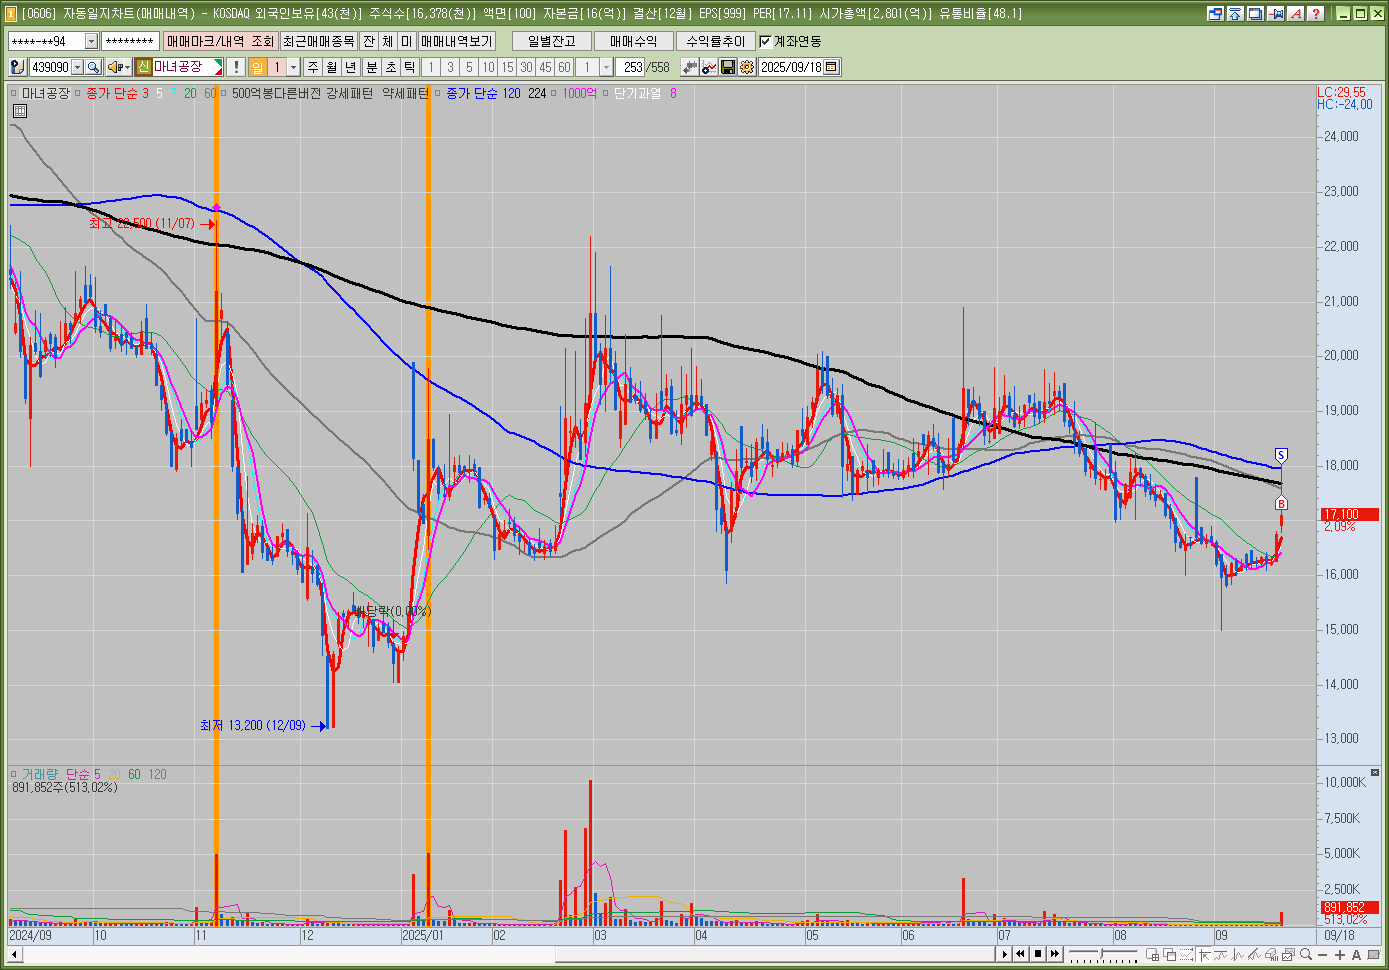Switch to 월 monthly chart
Viewport: 1389px width, 970px height.
(332, 67)
